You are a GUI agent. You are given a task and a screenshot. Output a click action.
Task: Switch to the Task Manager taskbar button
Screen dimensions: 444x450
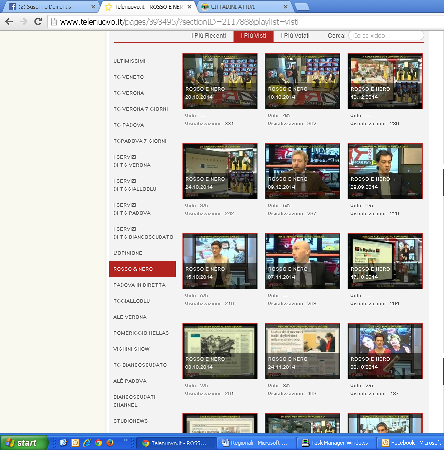pyautogui.click(x=337, y=443)
